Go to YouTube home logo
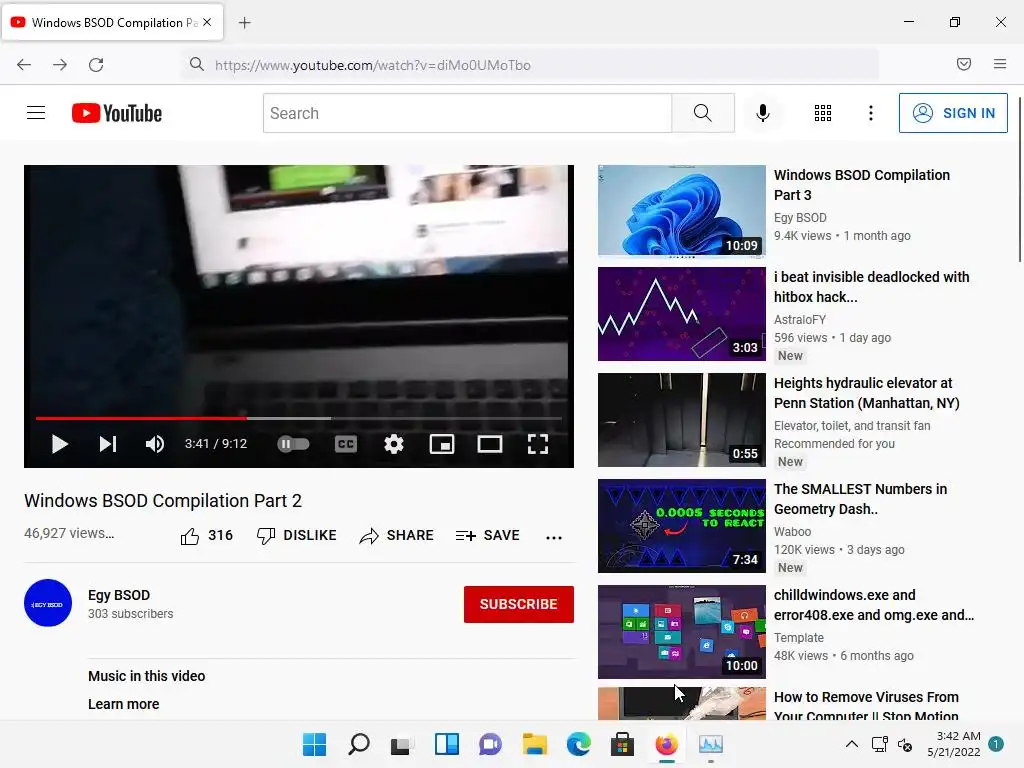 117,113
